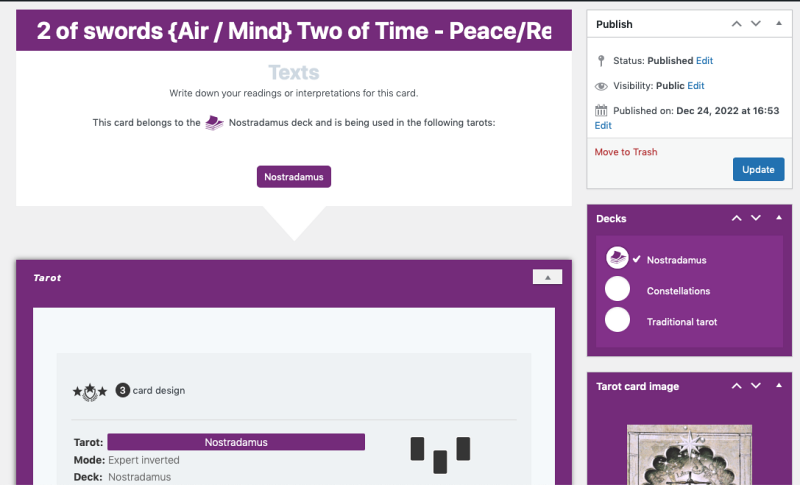The width and height of the screenshot is (800, 485).
Task: Click the three-card spread layout icon
Action: point(440,455)
